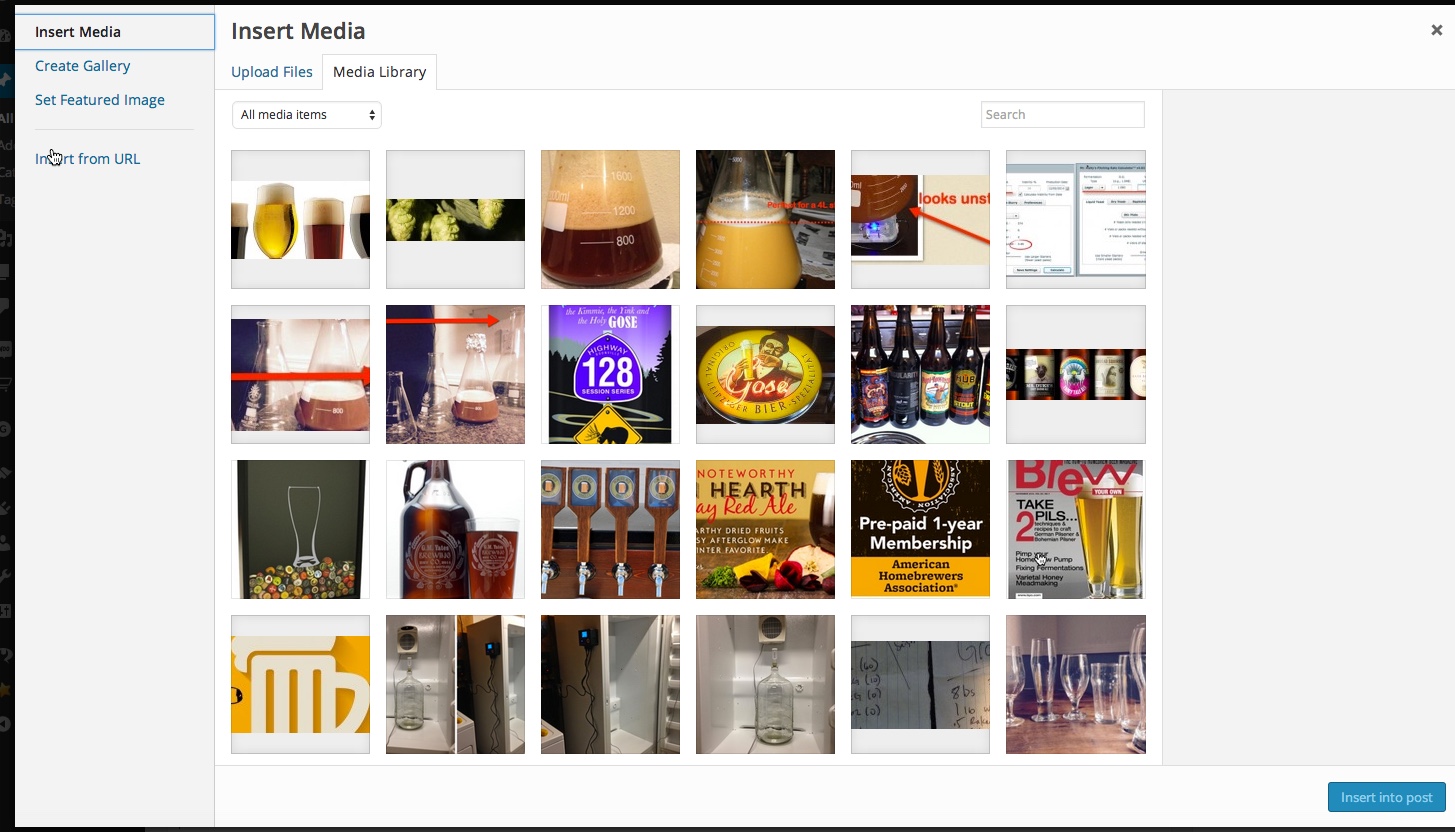
Task: Select the beer tap handles thumbnail
Action: click(x=610, y=529)
